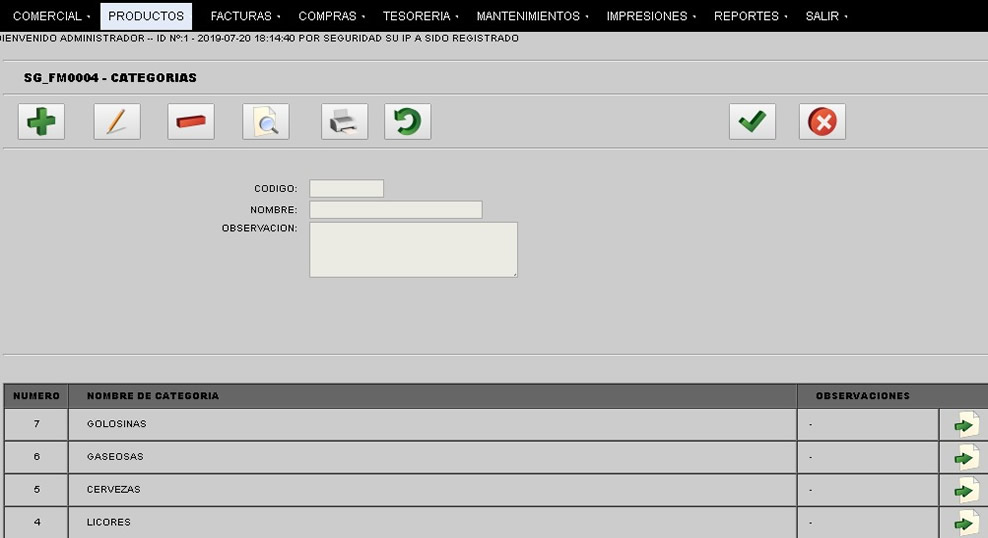The image size is (988, 538).
Task: Select CERVEZAS row using green arrow icon
Action: pos(966,490)
